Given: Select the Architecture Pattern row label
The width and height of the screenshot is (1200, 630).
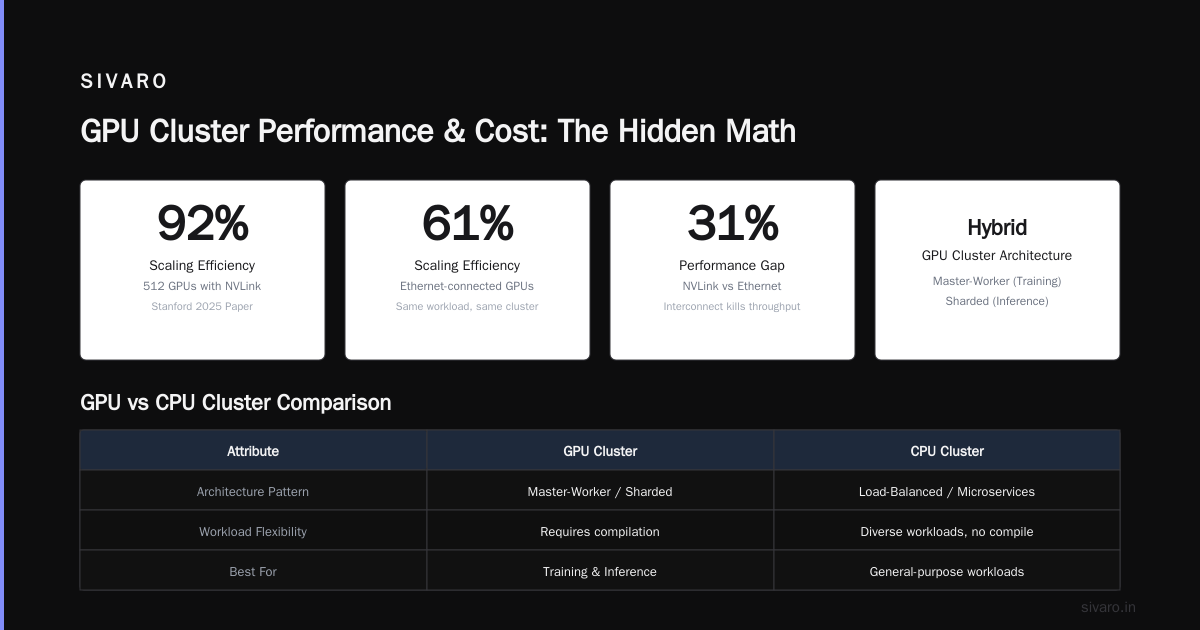Looking at the screenshot, I should tap(253, 492).
